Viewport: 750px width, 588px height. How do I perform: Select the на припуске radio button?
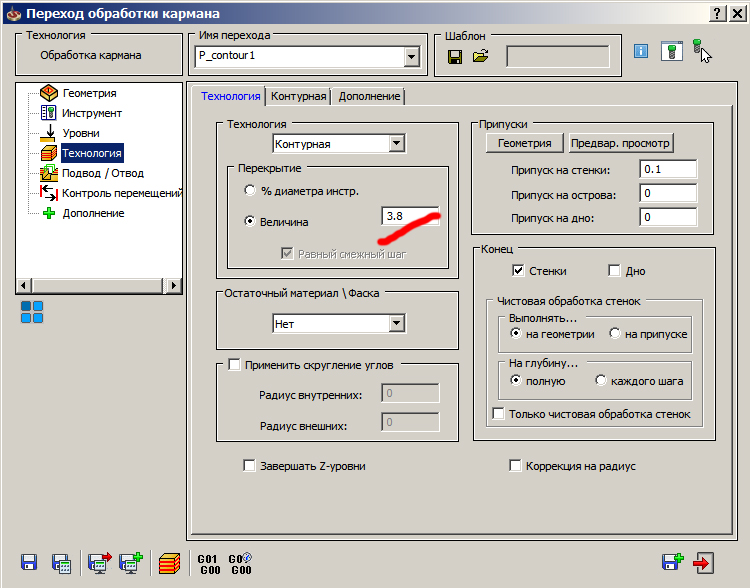pos(615,333)
